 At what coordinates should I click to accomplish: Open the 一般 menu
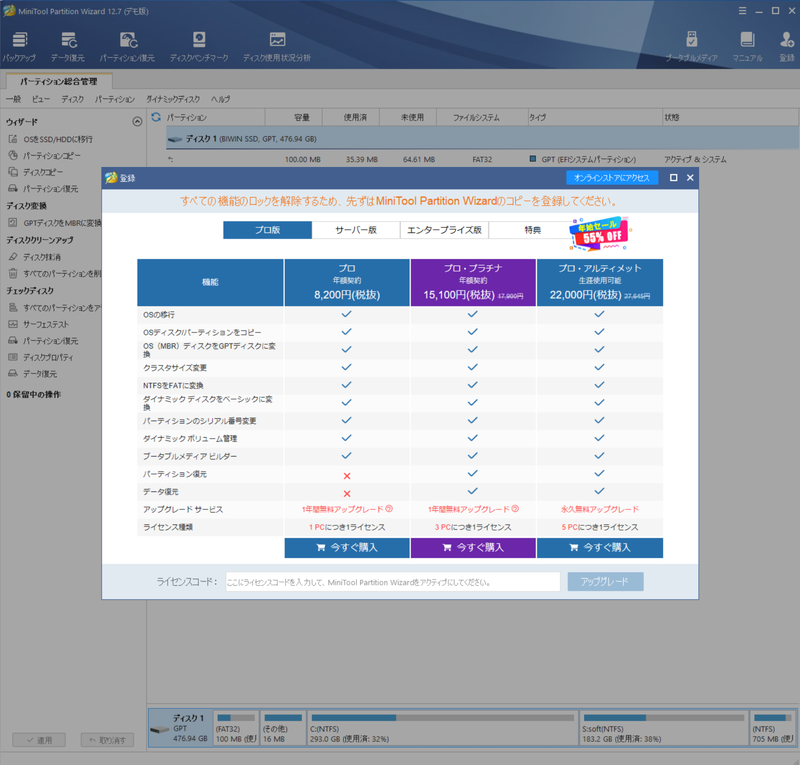[x=13, y=99]
